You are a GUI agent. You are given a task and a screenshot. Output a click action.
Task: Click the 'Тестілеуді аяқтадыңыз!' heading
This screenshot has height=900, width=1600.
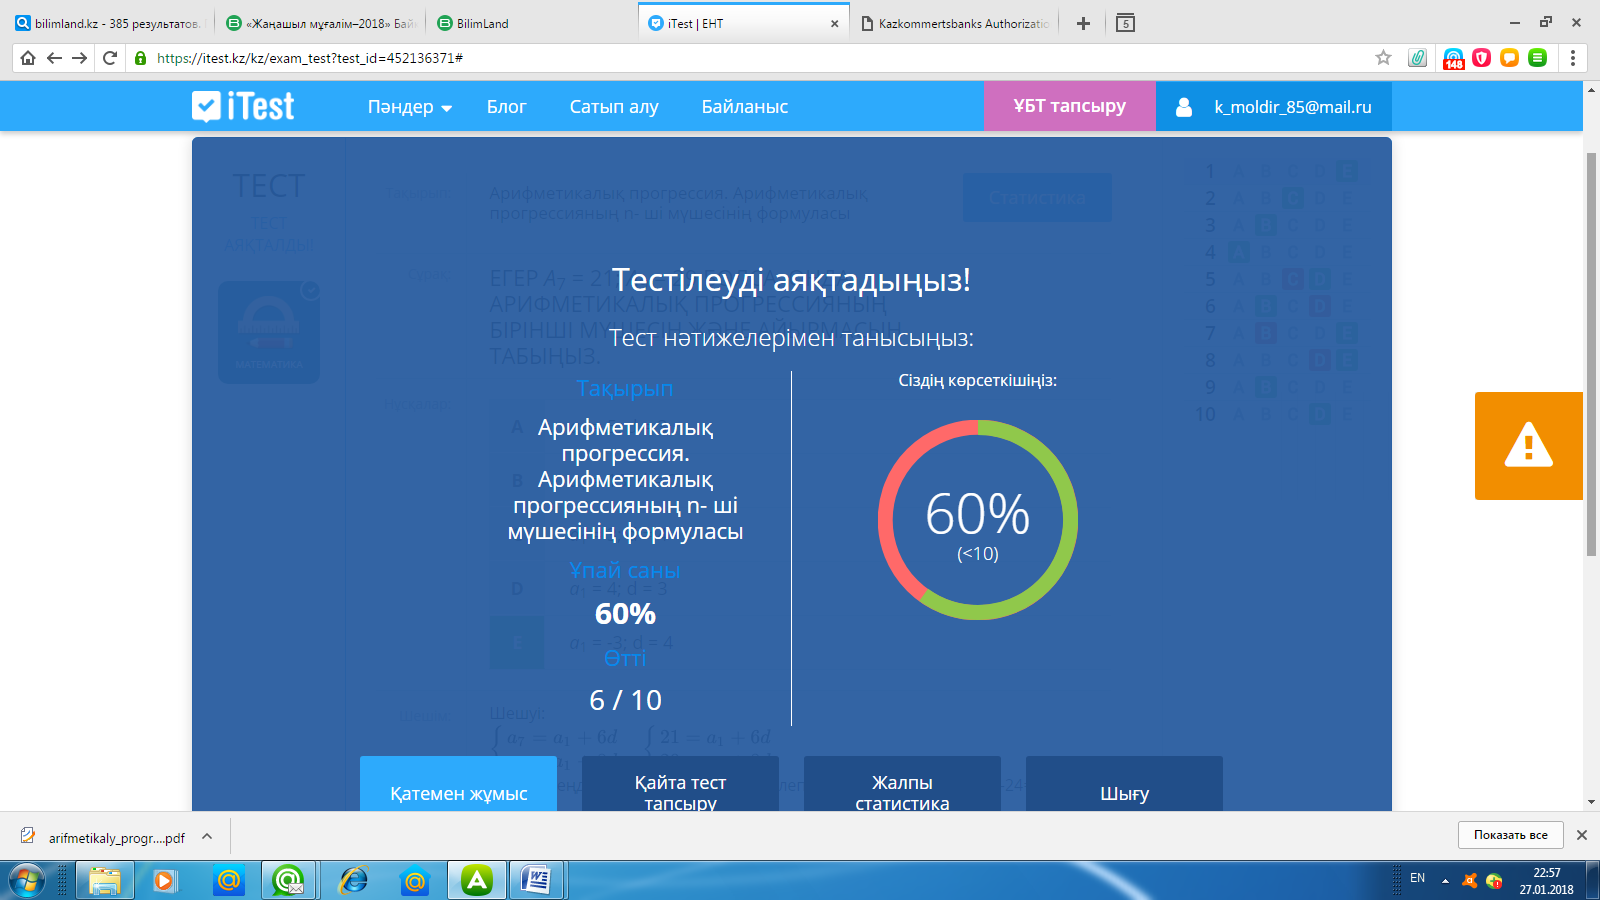pos(791,281)
